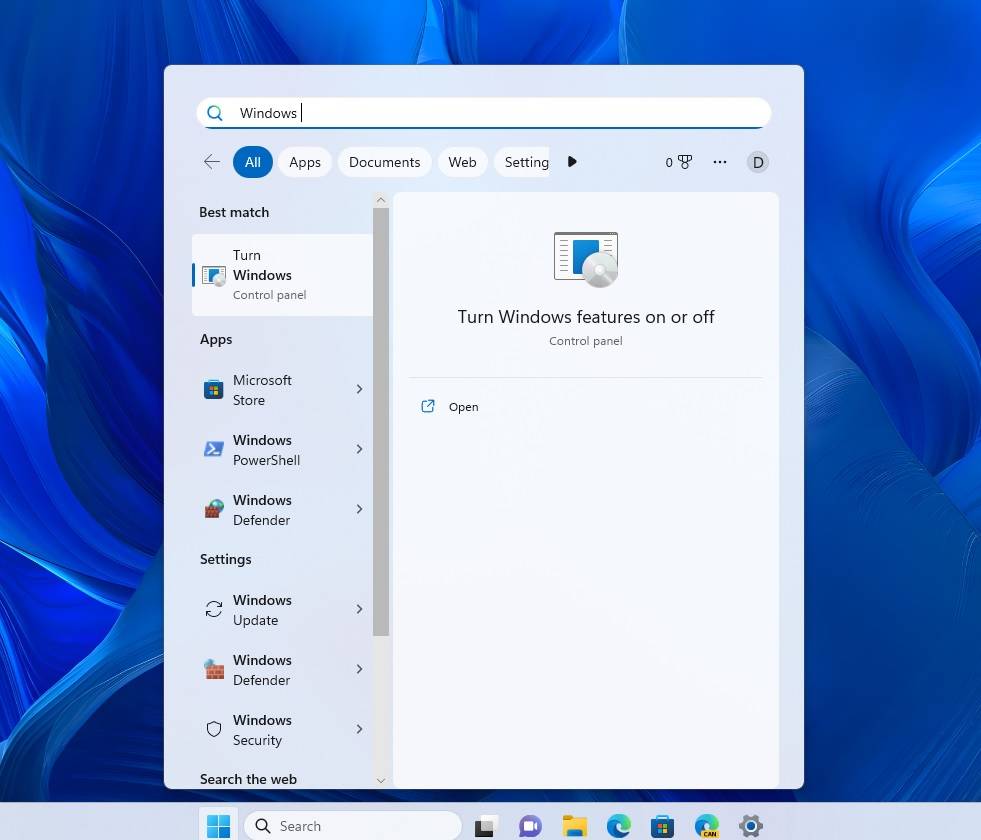The image size is (981, 840).
Task: Click the user account avatar D
Action: (x=757, y=161)
